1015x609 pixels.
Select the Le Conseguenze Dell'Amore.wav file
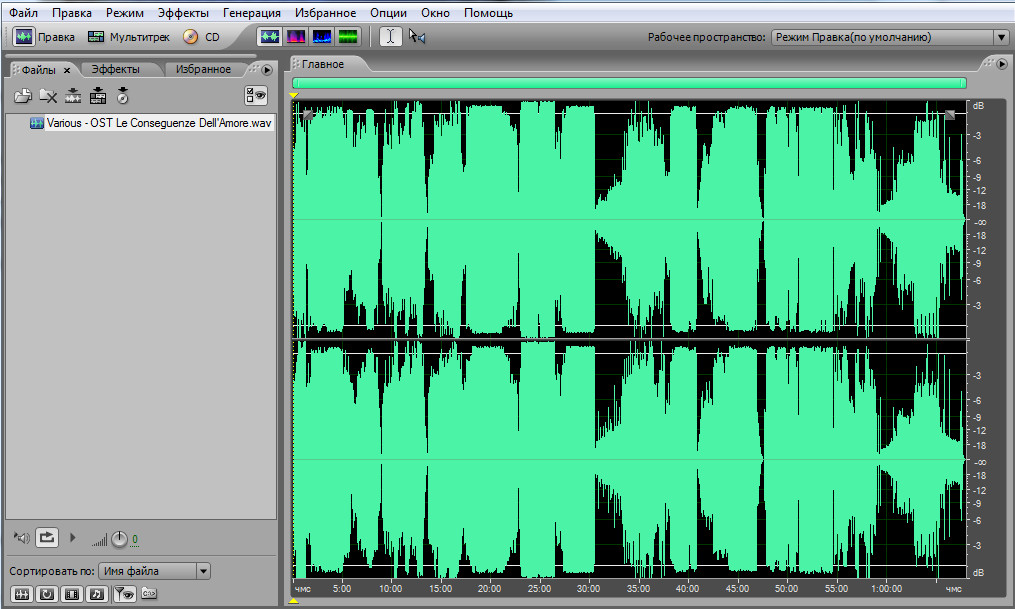[x=158, y=123]
